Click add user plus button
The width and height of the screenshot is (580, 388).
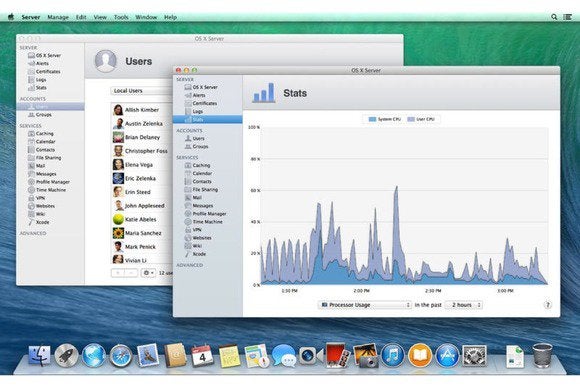coord(118,273)
